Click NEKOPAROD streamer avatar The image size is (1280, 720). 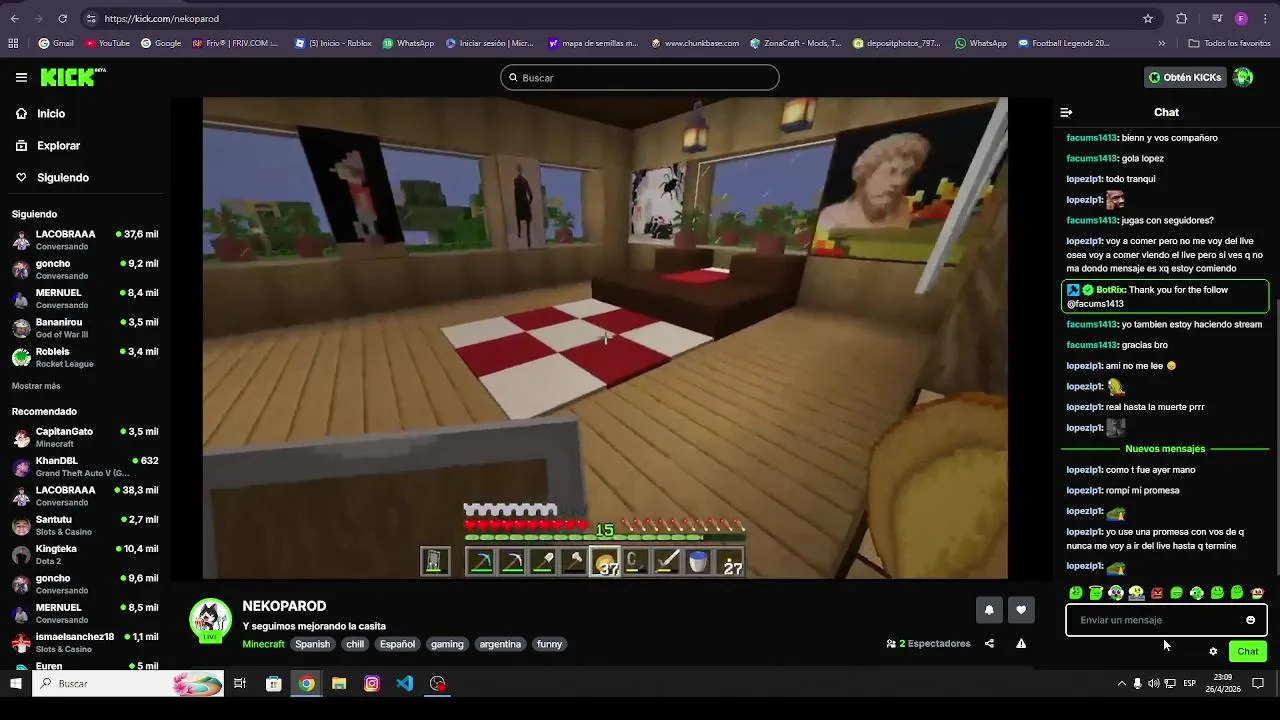tap(211, 621)
